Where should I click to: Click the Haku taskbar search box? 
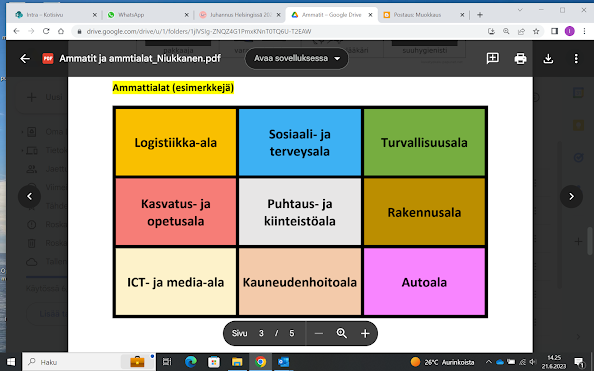89,362
